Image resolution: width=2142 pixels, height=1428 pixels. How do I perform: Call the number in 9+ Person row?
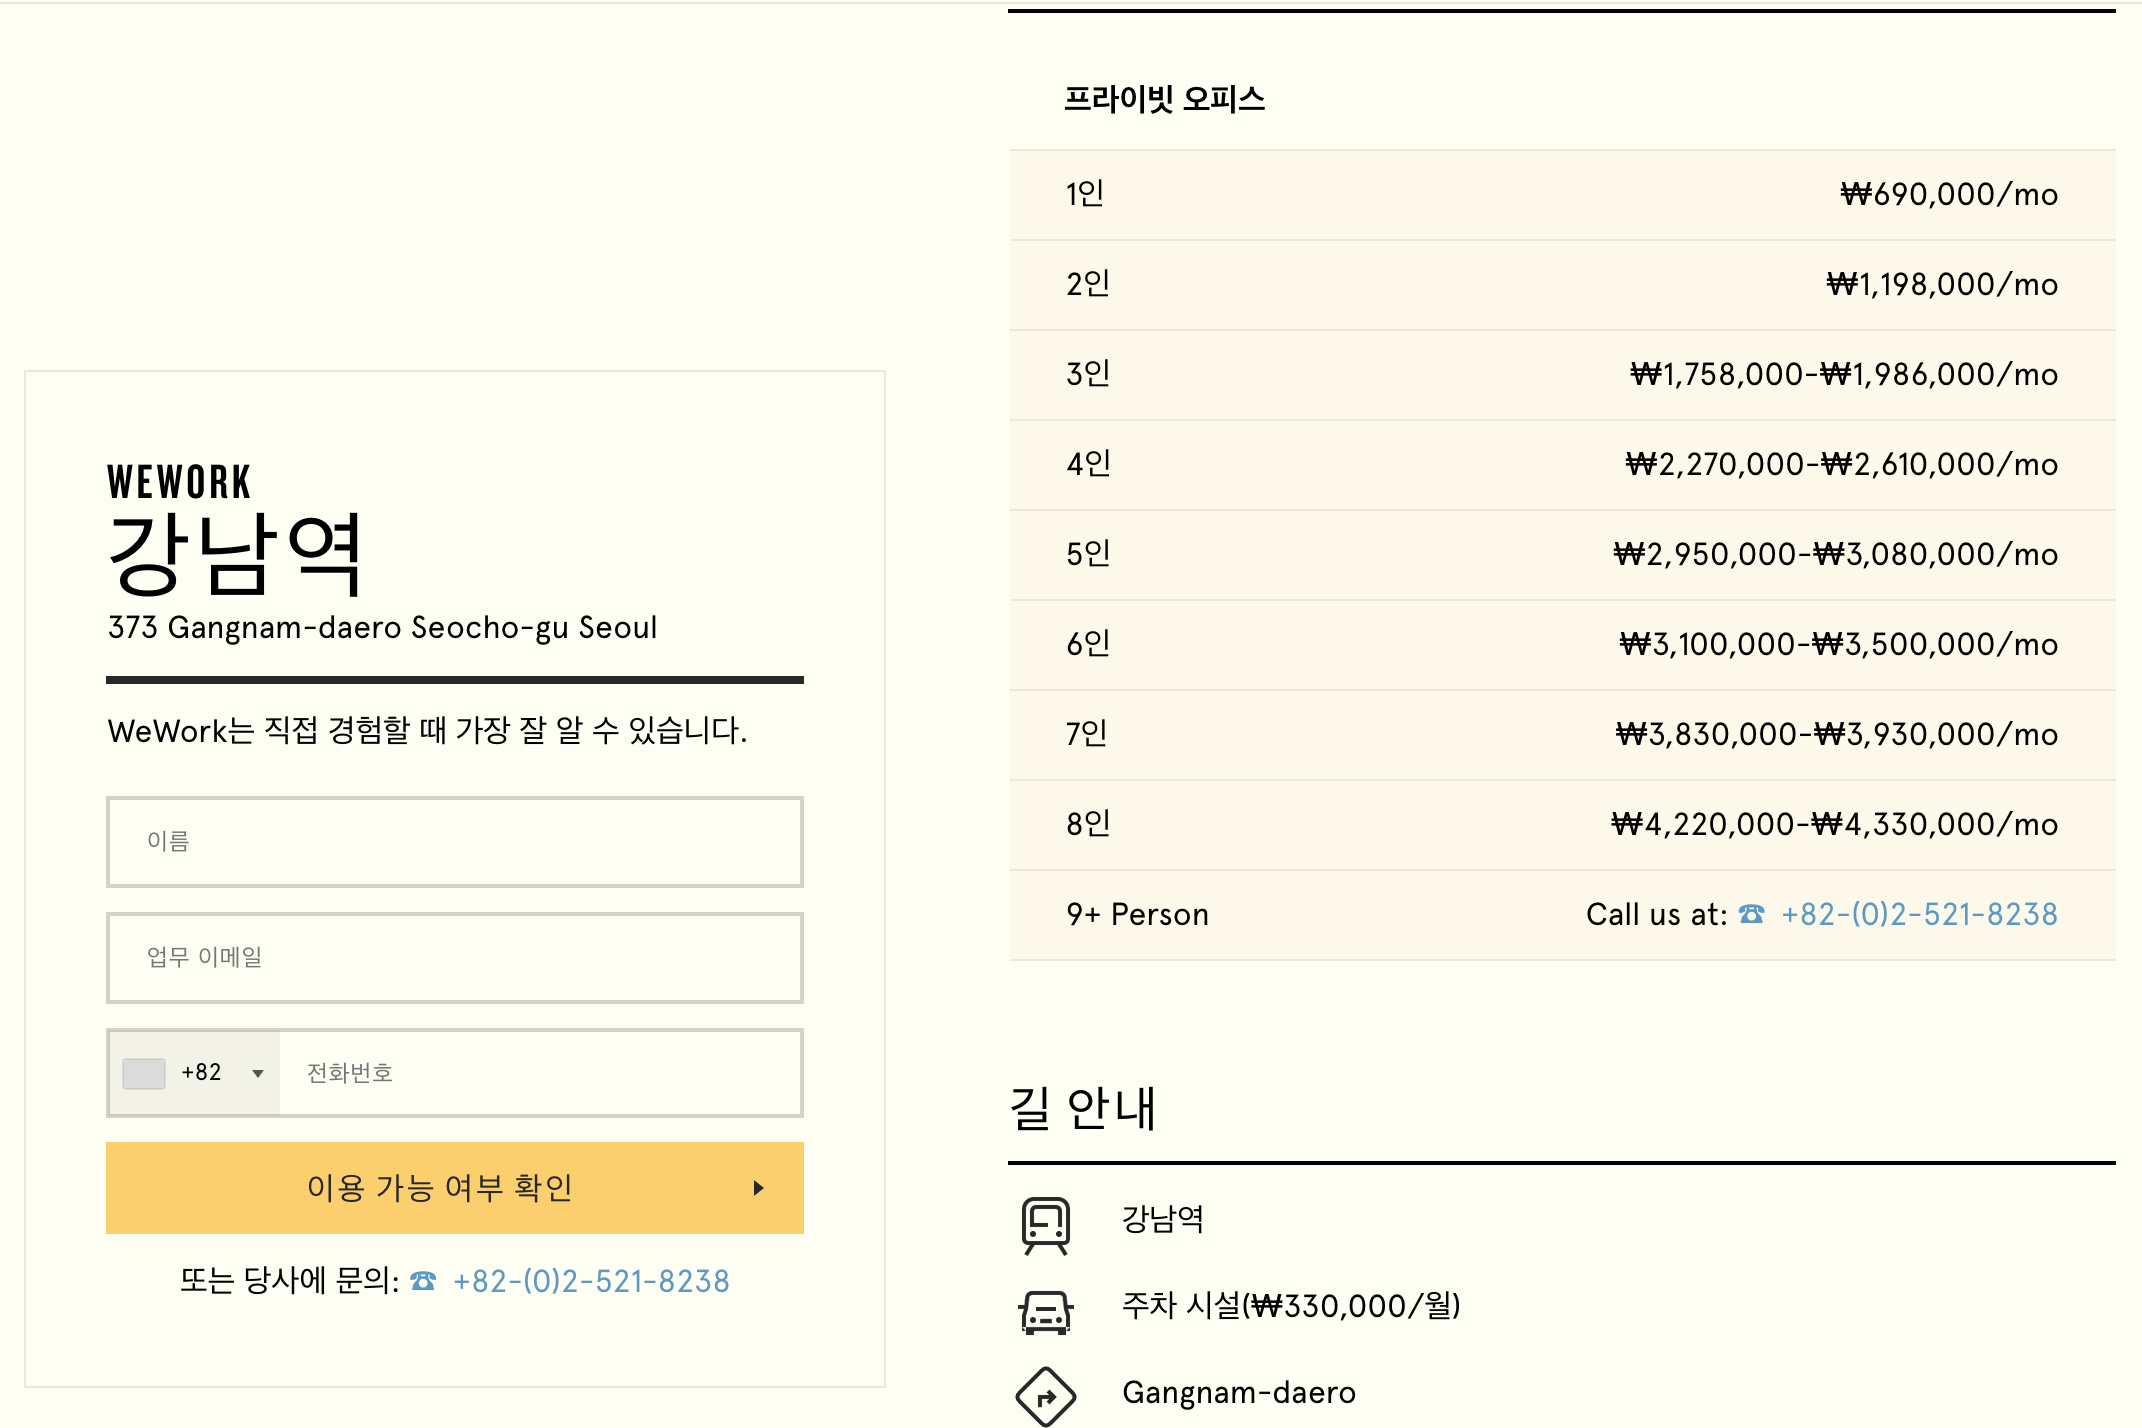click(1918, 914)
